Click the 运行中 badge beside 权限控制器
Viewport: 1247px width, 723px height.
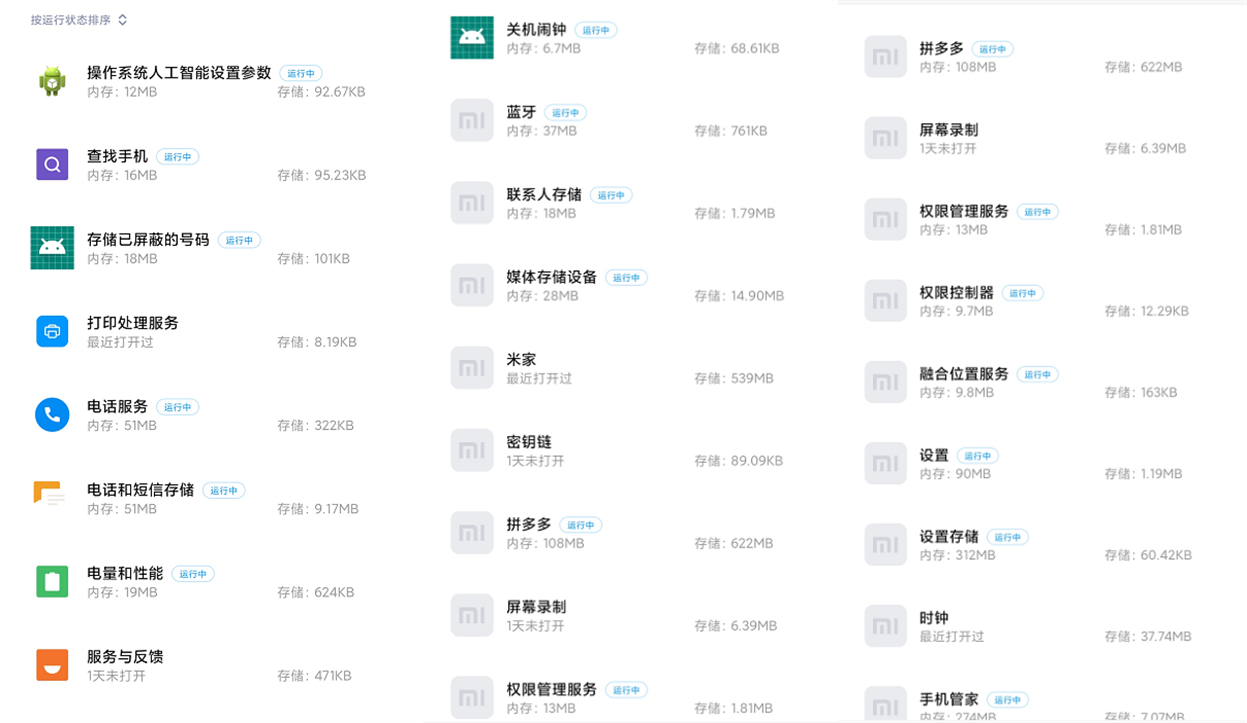[x=1023, y=293]
